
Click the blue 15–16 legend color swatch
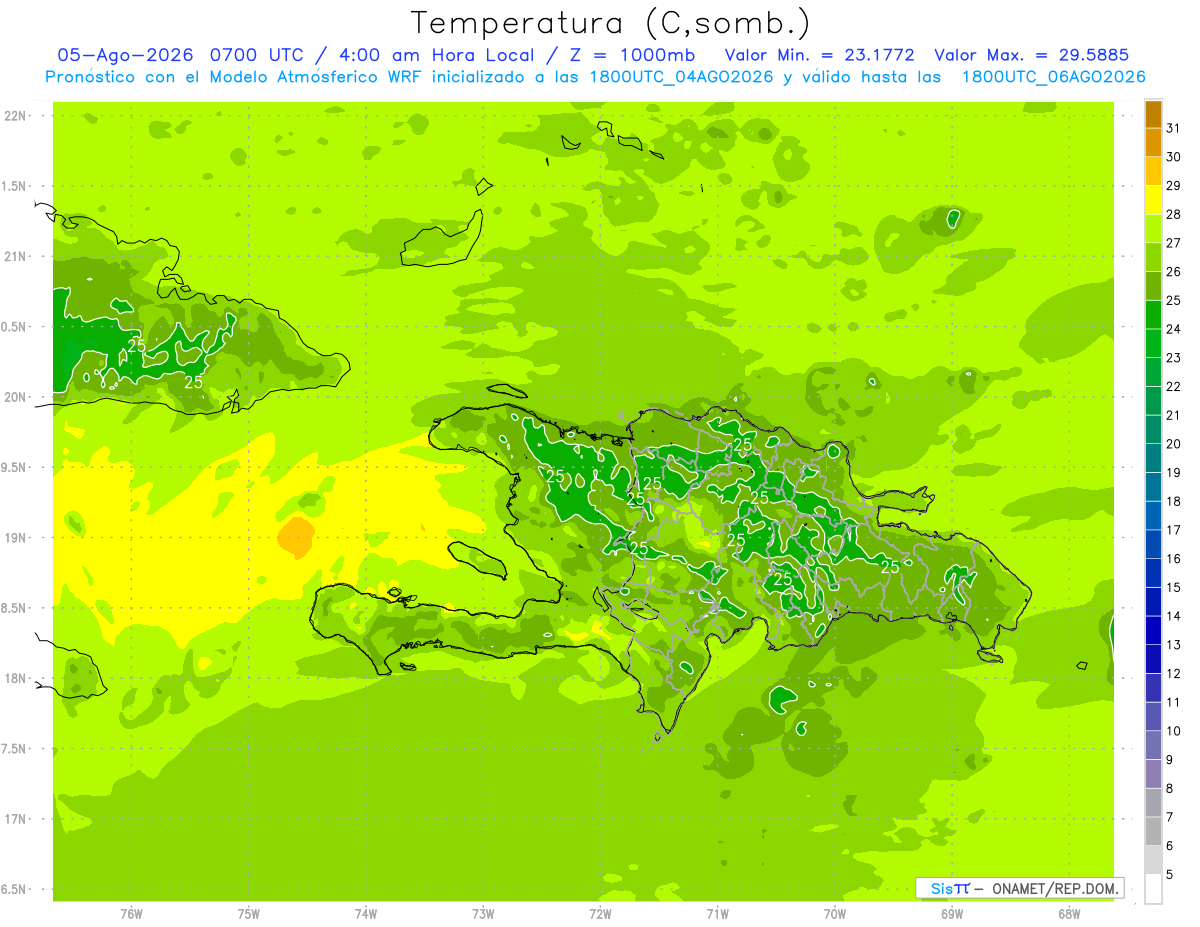pos(1153,573)
